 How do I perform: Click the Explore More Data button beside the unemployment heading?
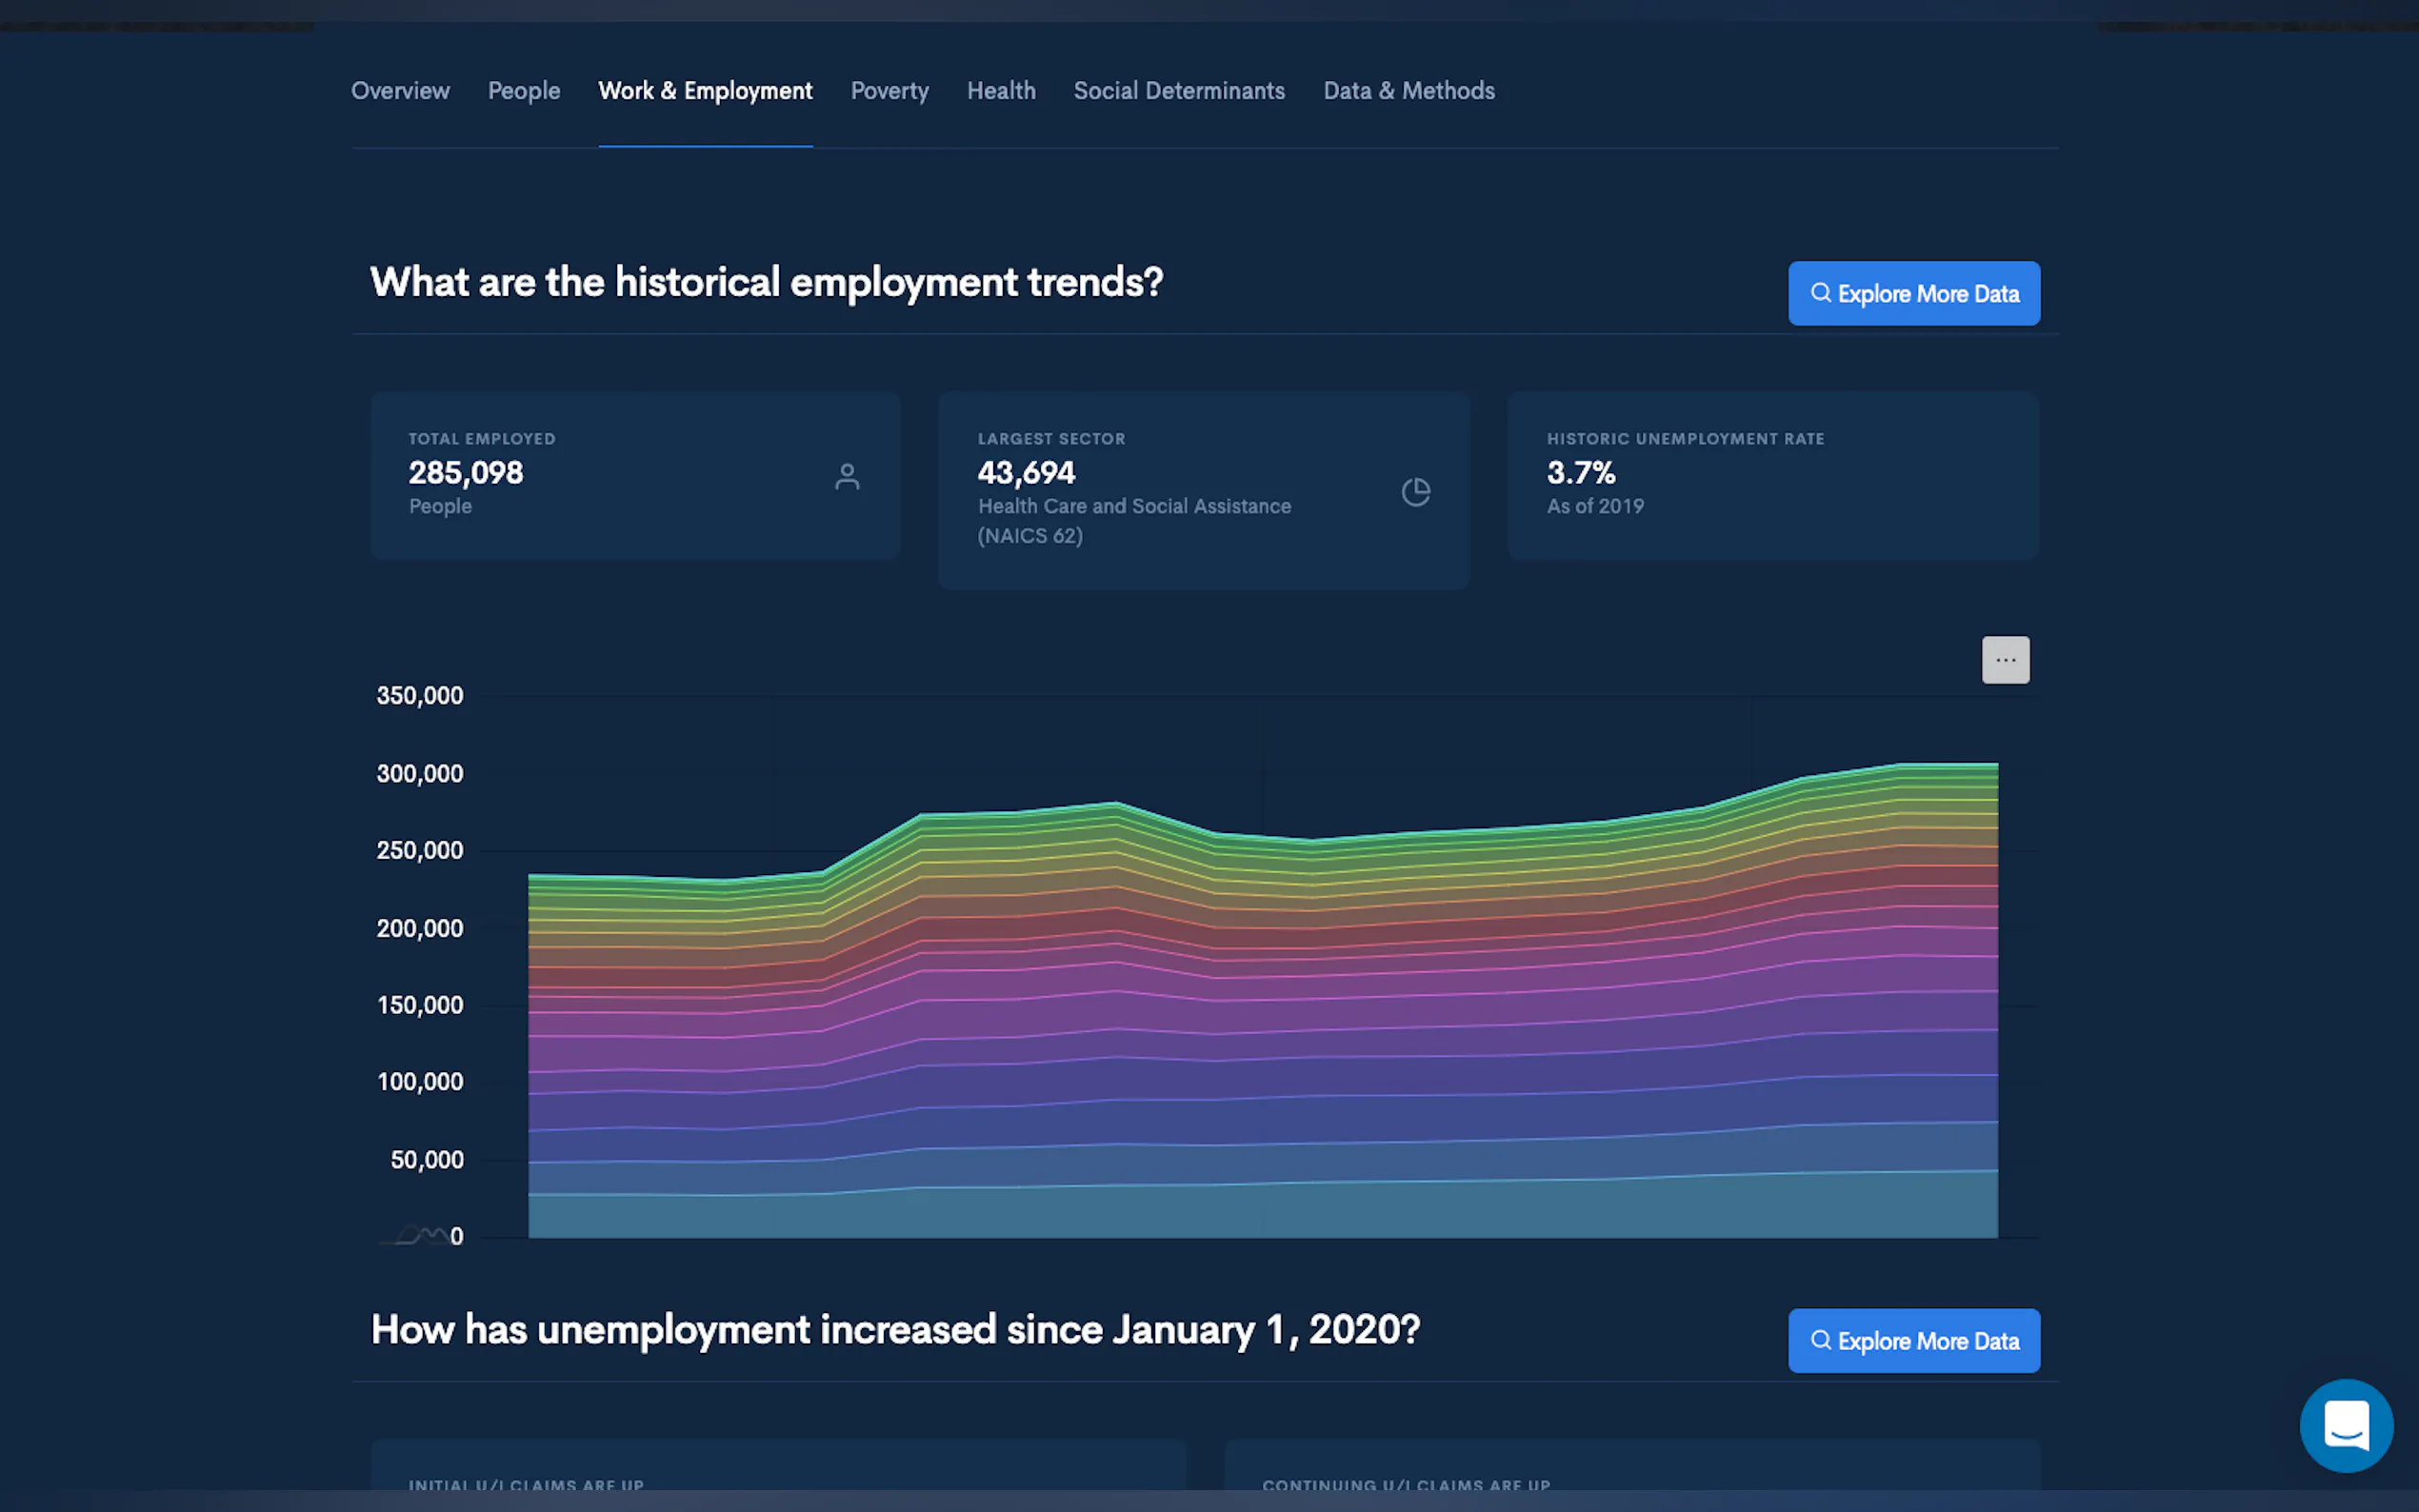click(x=1913, y=1341)
